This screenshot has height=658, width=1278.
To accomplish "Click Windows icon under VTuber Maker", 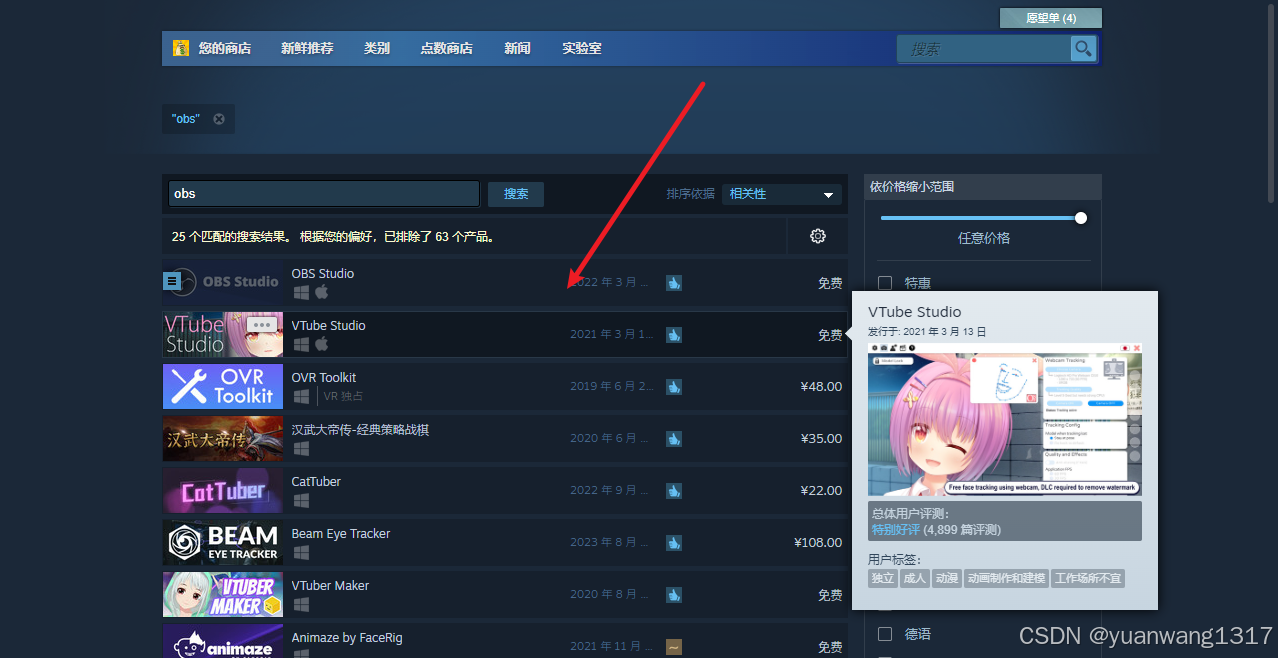I will (301, 604).
